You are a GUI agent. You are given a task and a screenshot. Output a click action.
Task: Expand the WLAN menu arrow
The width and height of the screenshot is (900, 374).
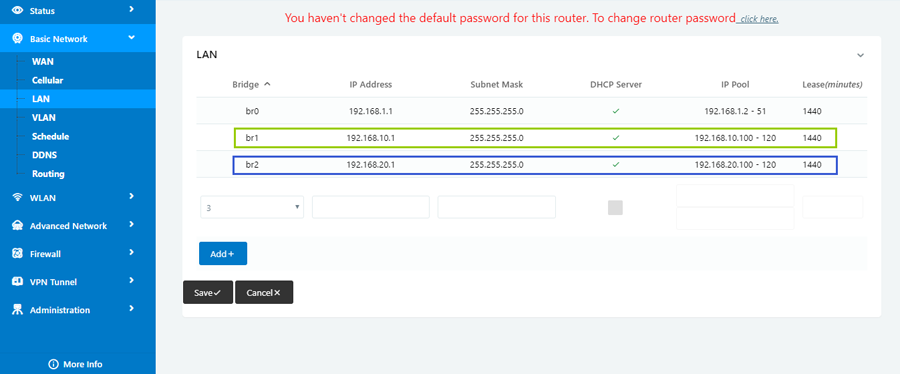[131, 196]
